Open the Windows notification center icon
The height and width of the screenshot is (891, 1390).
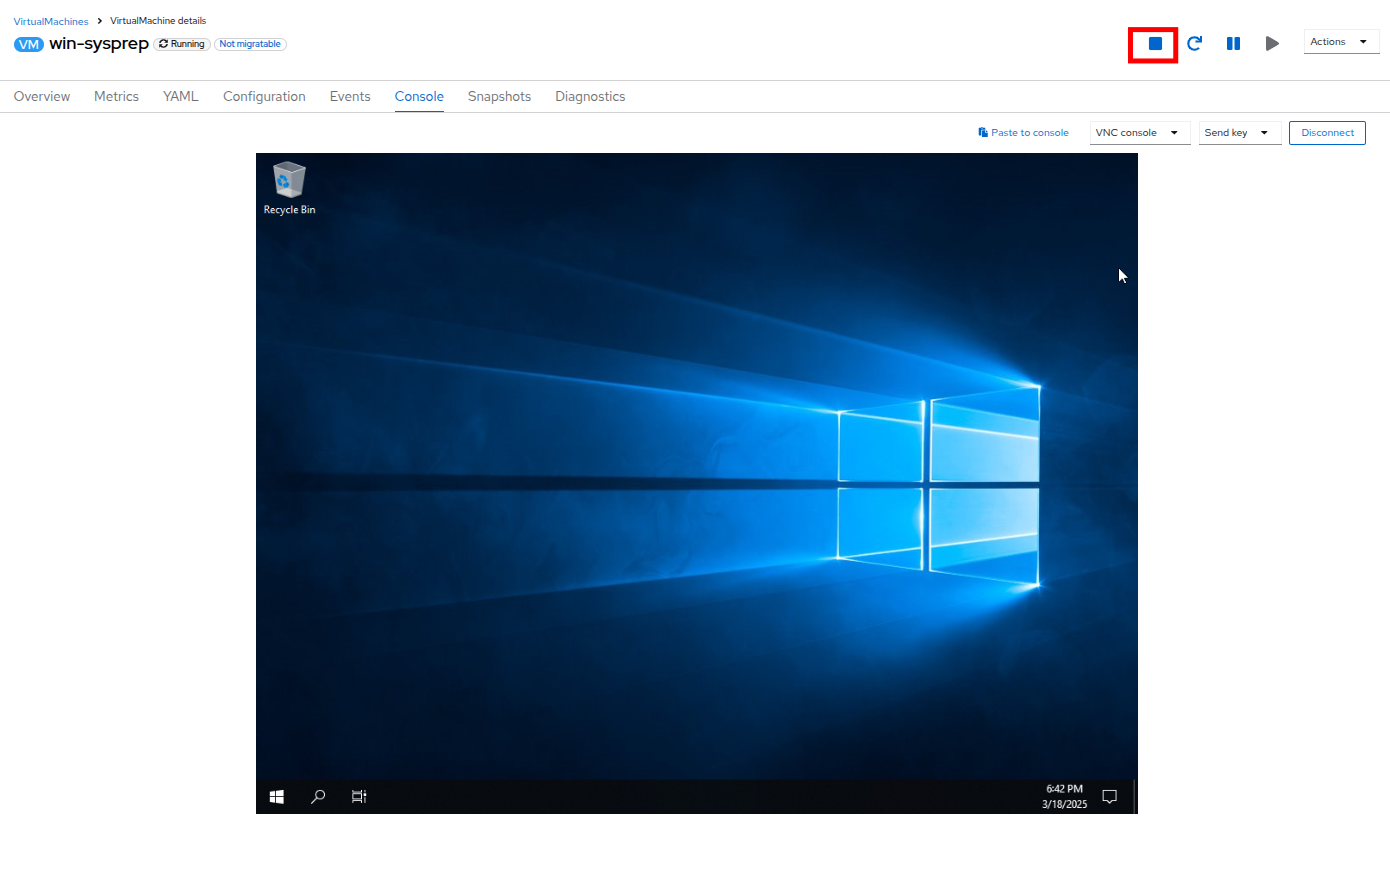pos(1109,797)
